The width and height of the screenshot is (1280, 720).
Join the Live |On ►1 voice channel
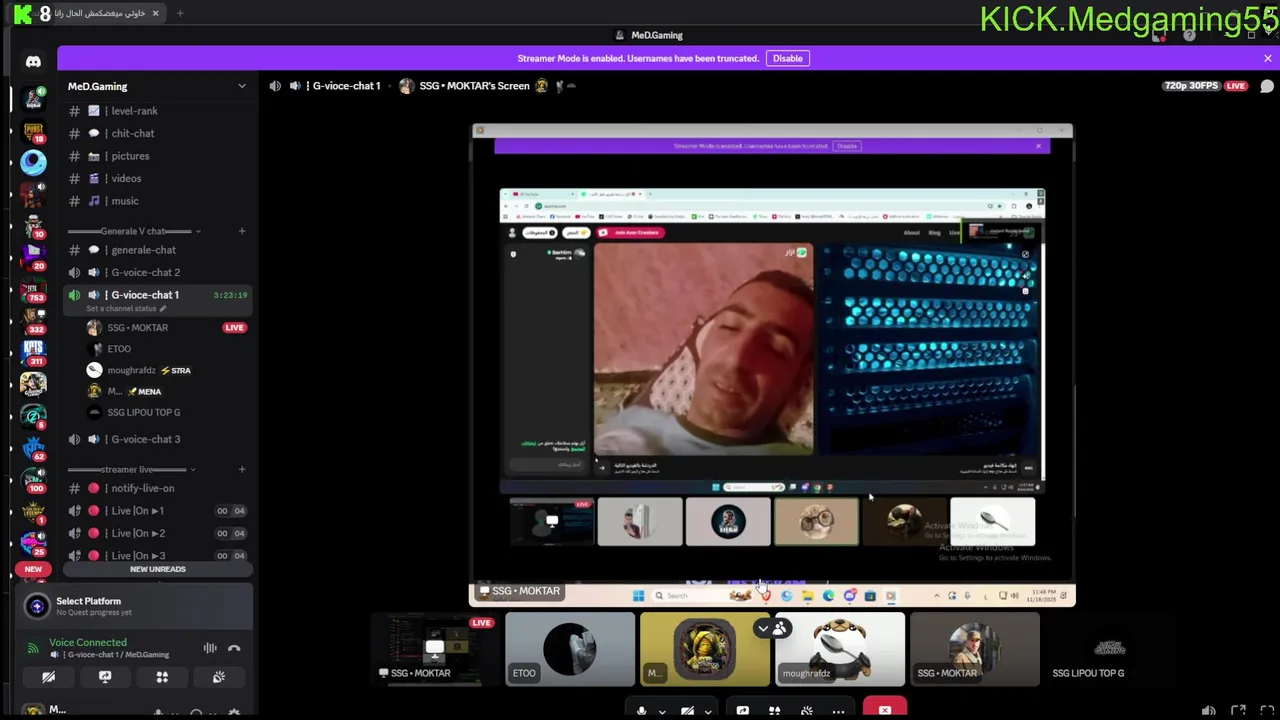pos(156,511)
